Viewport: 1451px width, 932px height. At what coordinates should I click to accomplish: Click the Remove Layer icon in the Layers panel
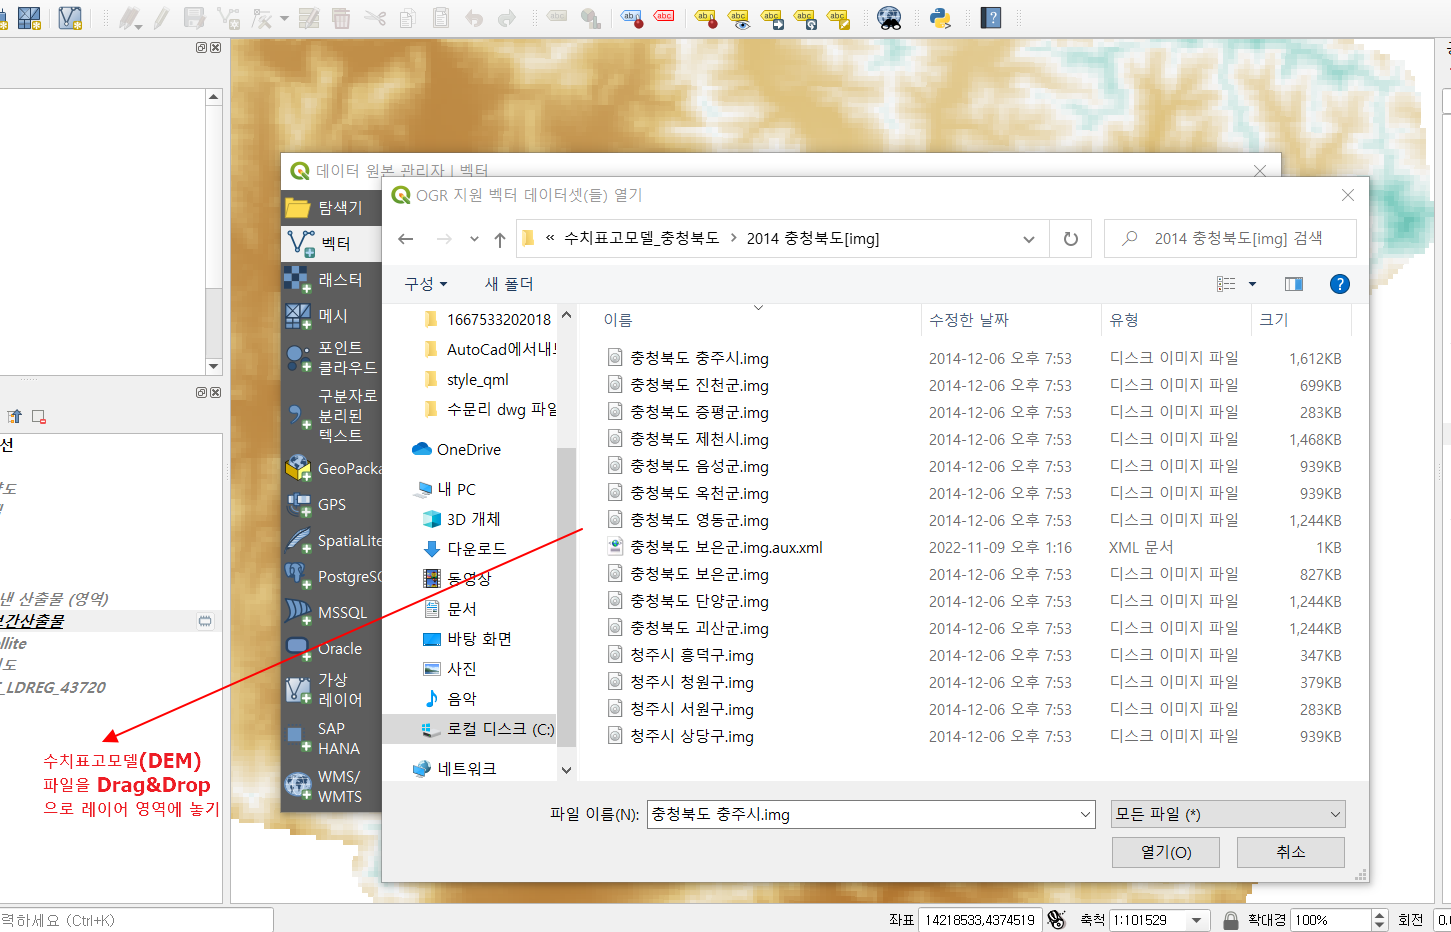[39, 416]
